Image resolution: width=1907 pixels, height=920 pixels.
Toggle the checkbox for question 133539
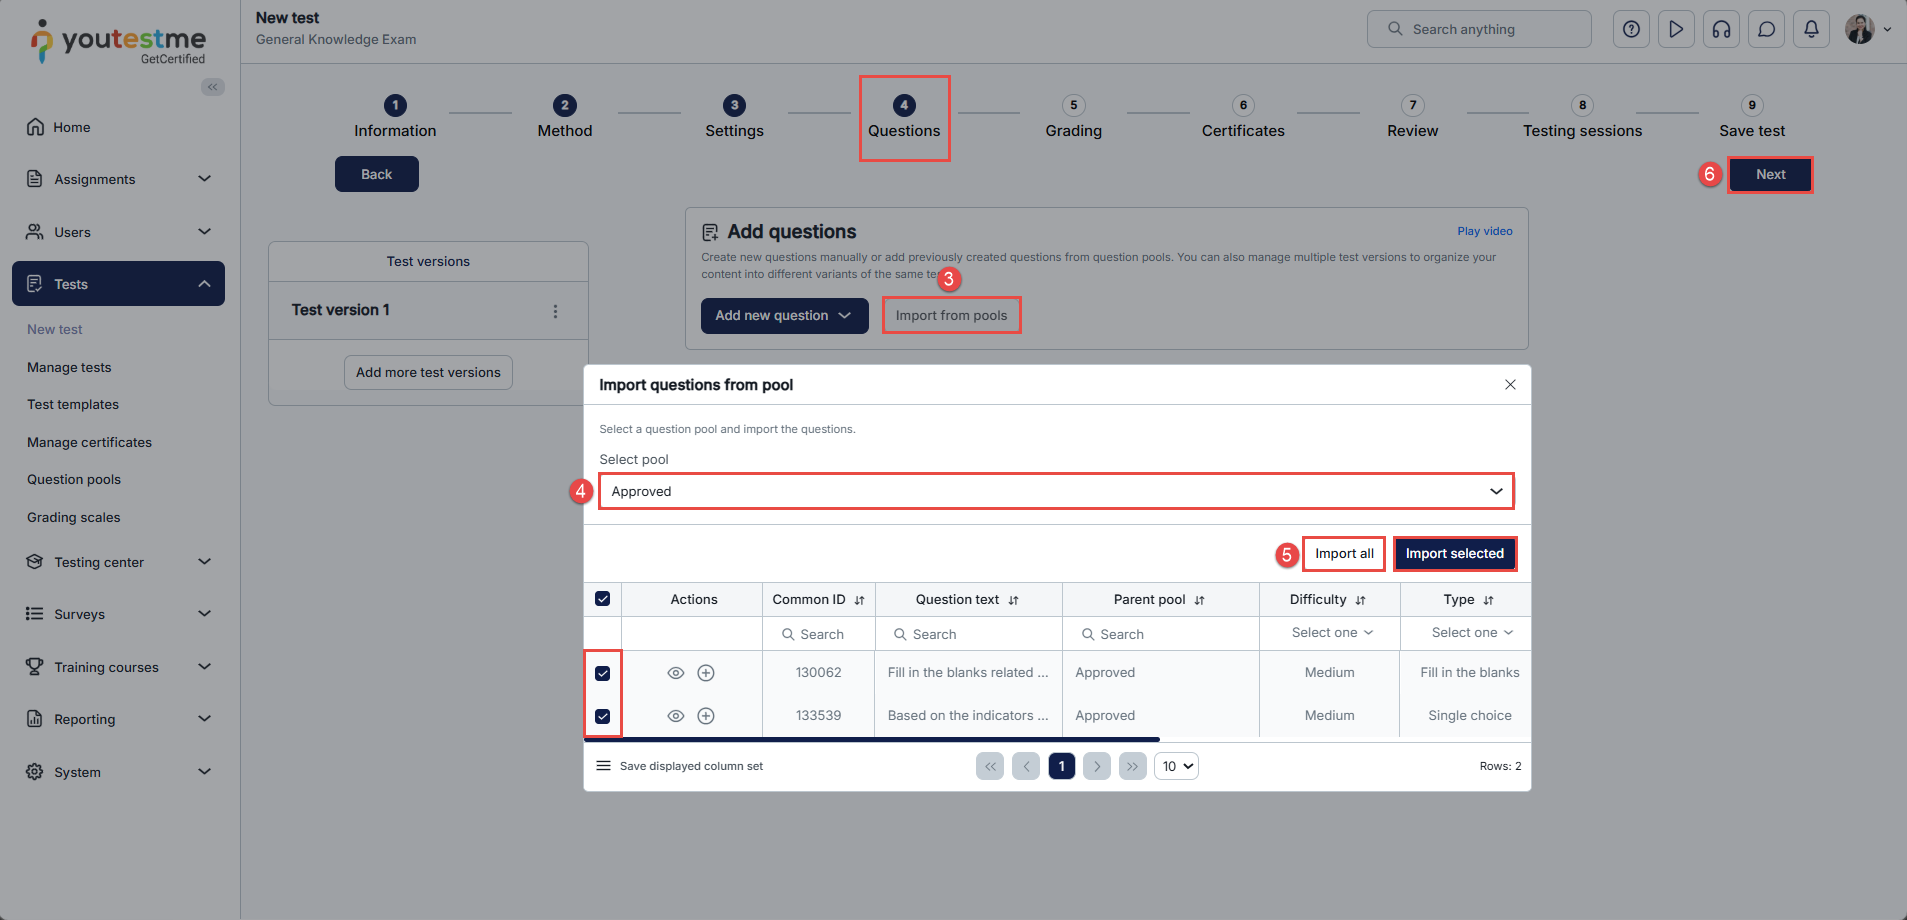point(603,716)
